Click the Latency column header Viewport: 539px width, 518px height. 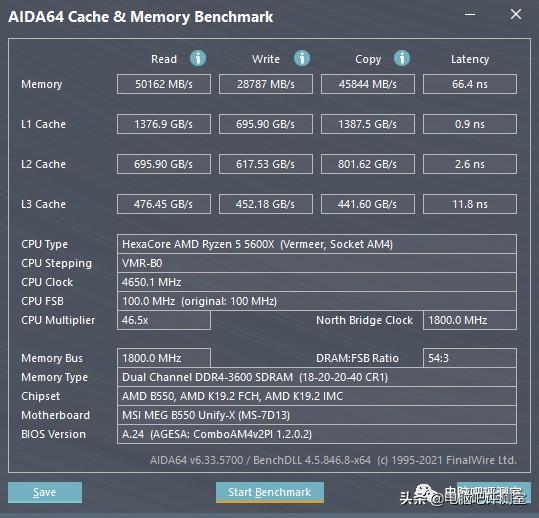pos(470,59)
